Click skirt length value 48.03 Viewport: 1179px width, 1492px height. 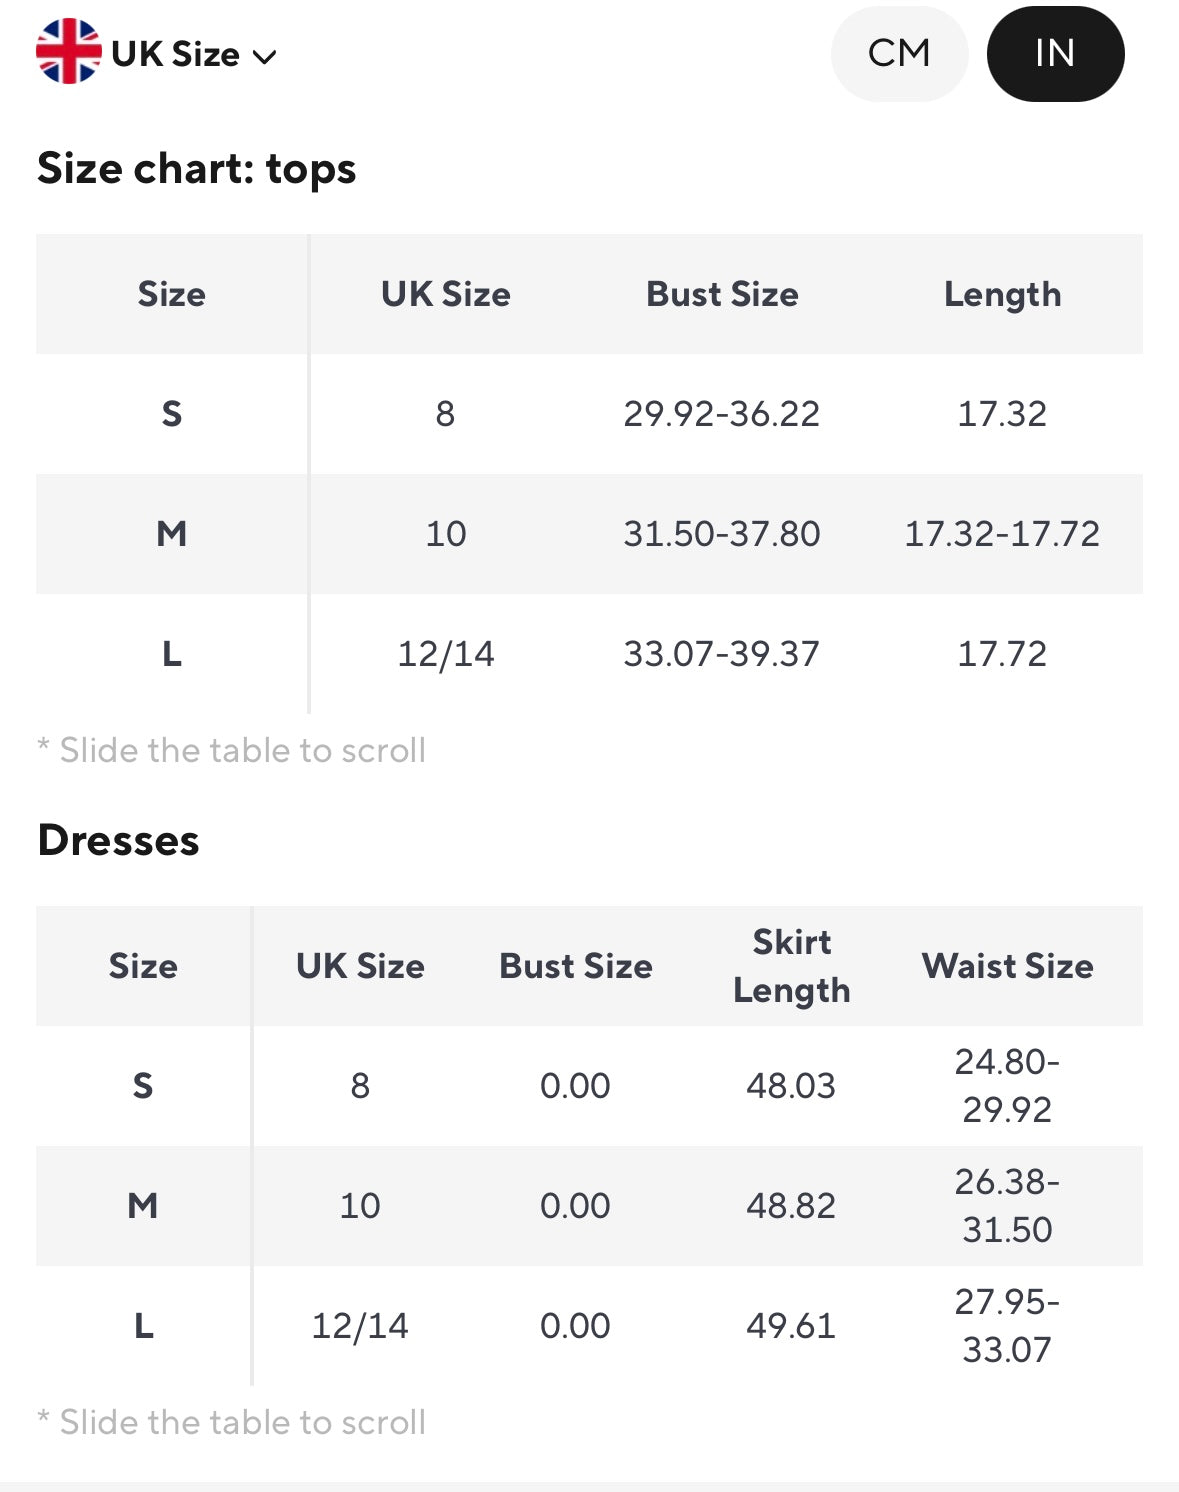pyautogui.click(x=791, y=1086)
